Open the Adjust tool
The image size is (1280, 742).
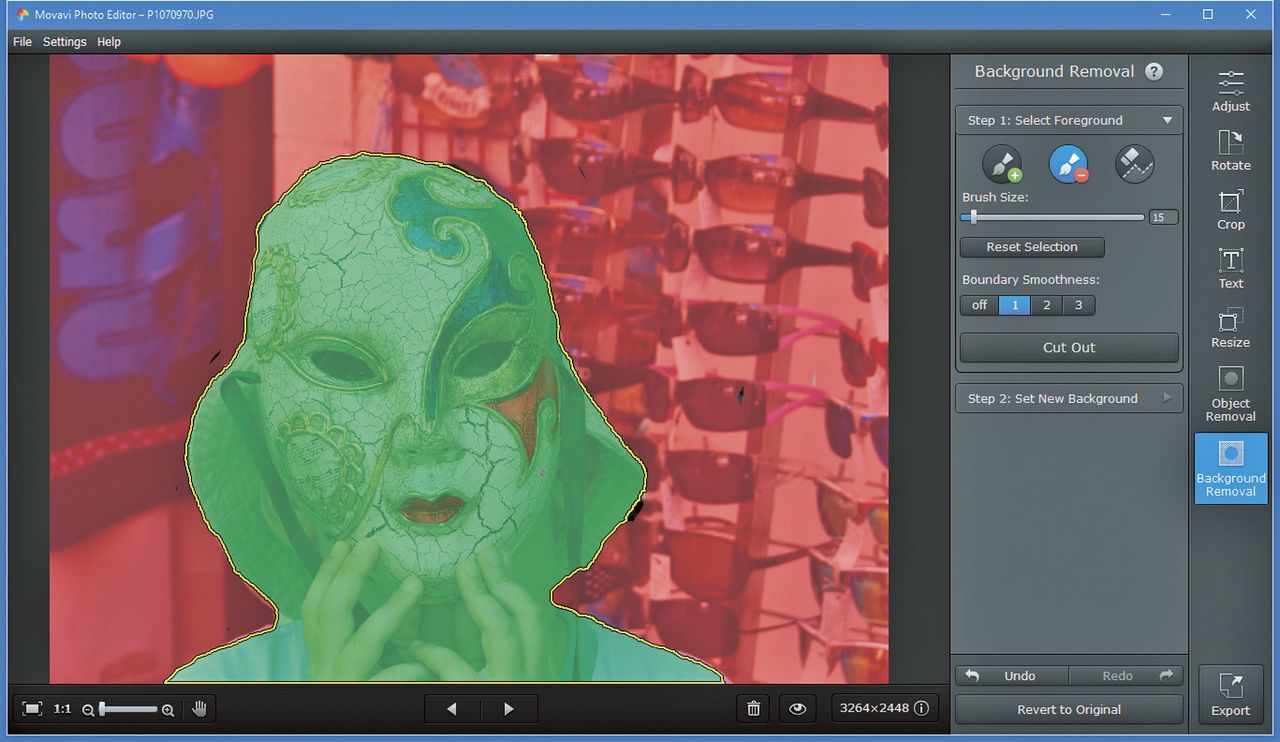coord(1231,90)
